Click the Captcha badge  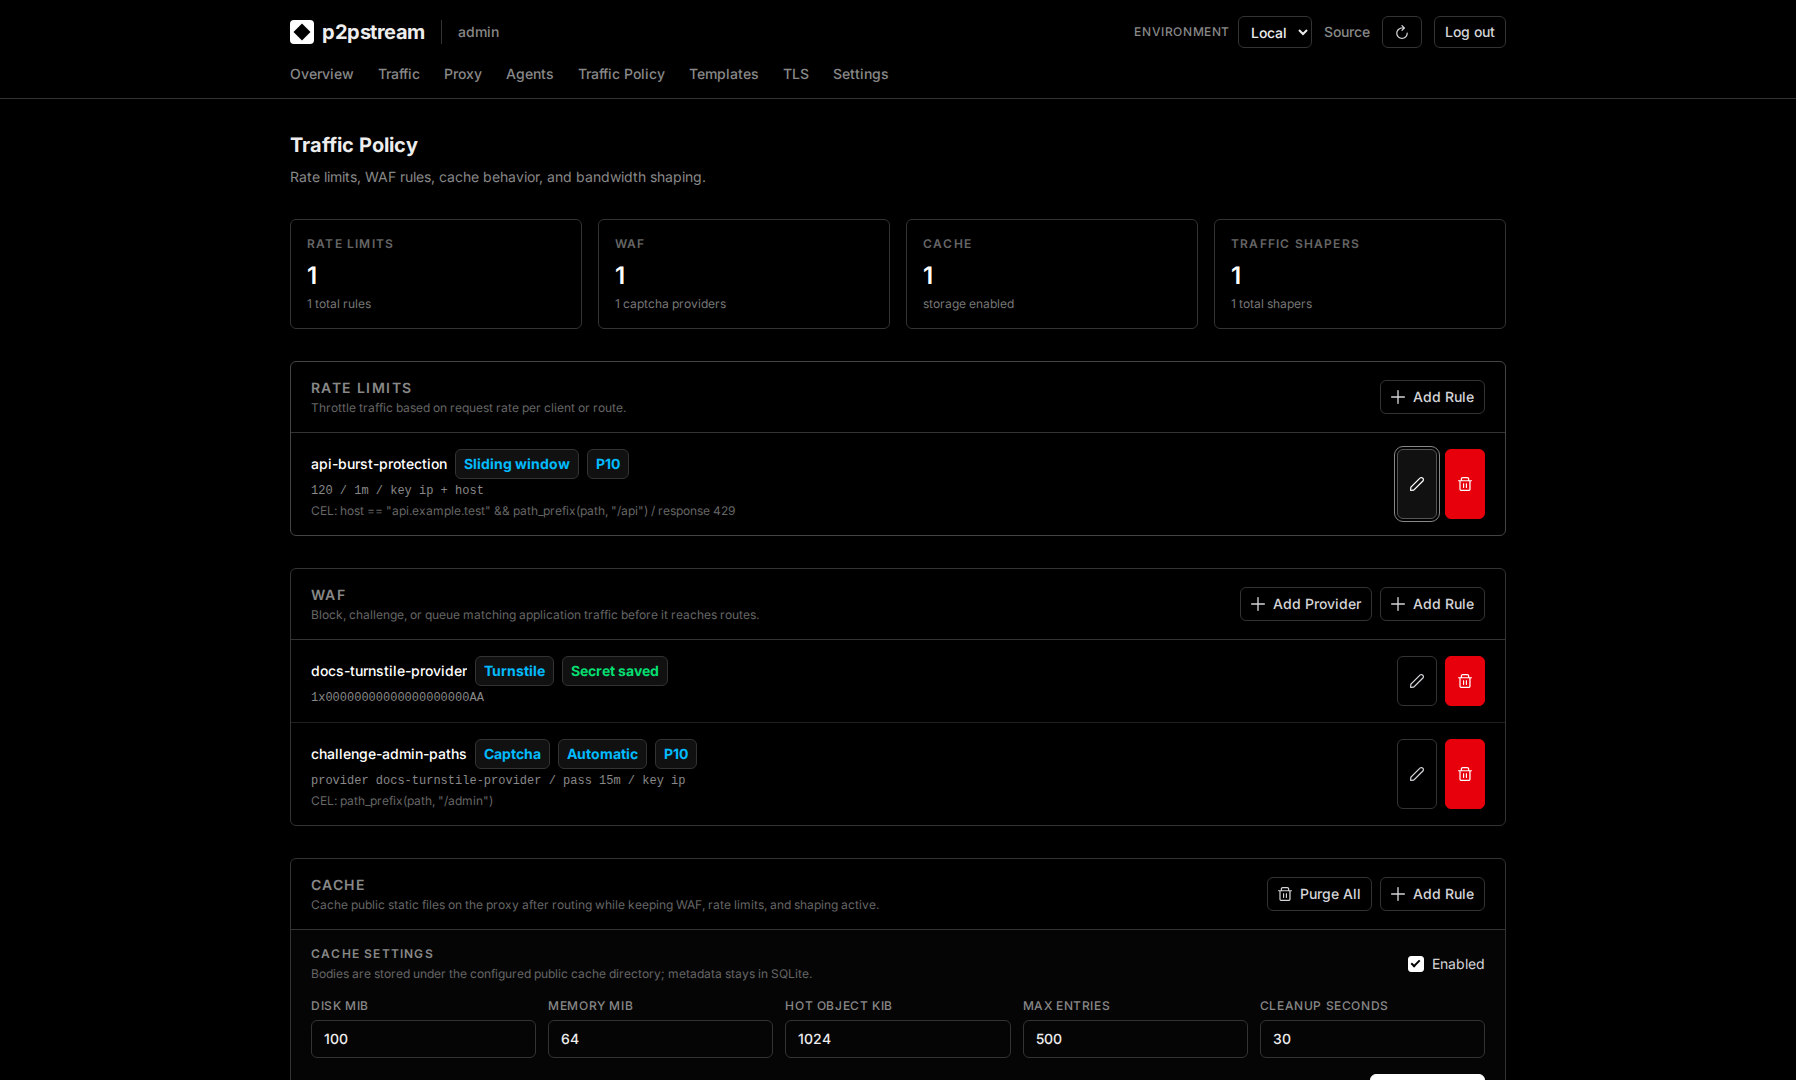(x=512, y=754)
